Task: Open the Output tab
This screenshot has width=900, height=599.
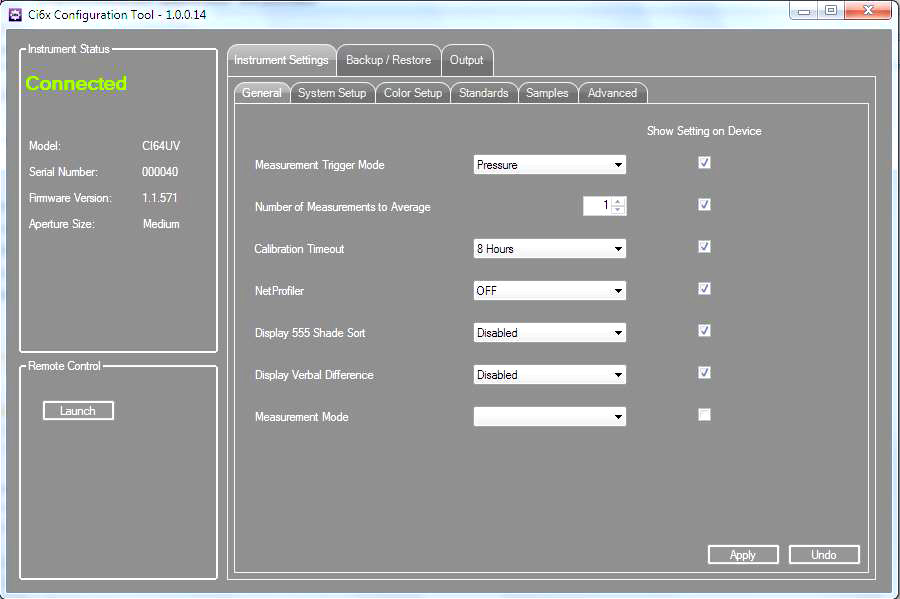Action: point(467,60)
